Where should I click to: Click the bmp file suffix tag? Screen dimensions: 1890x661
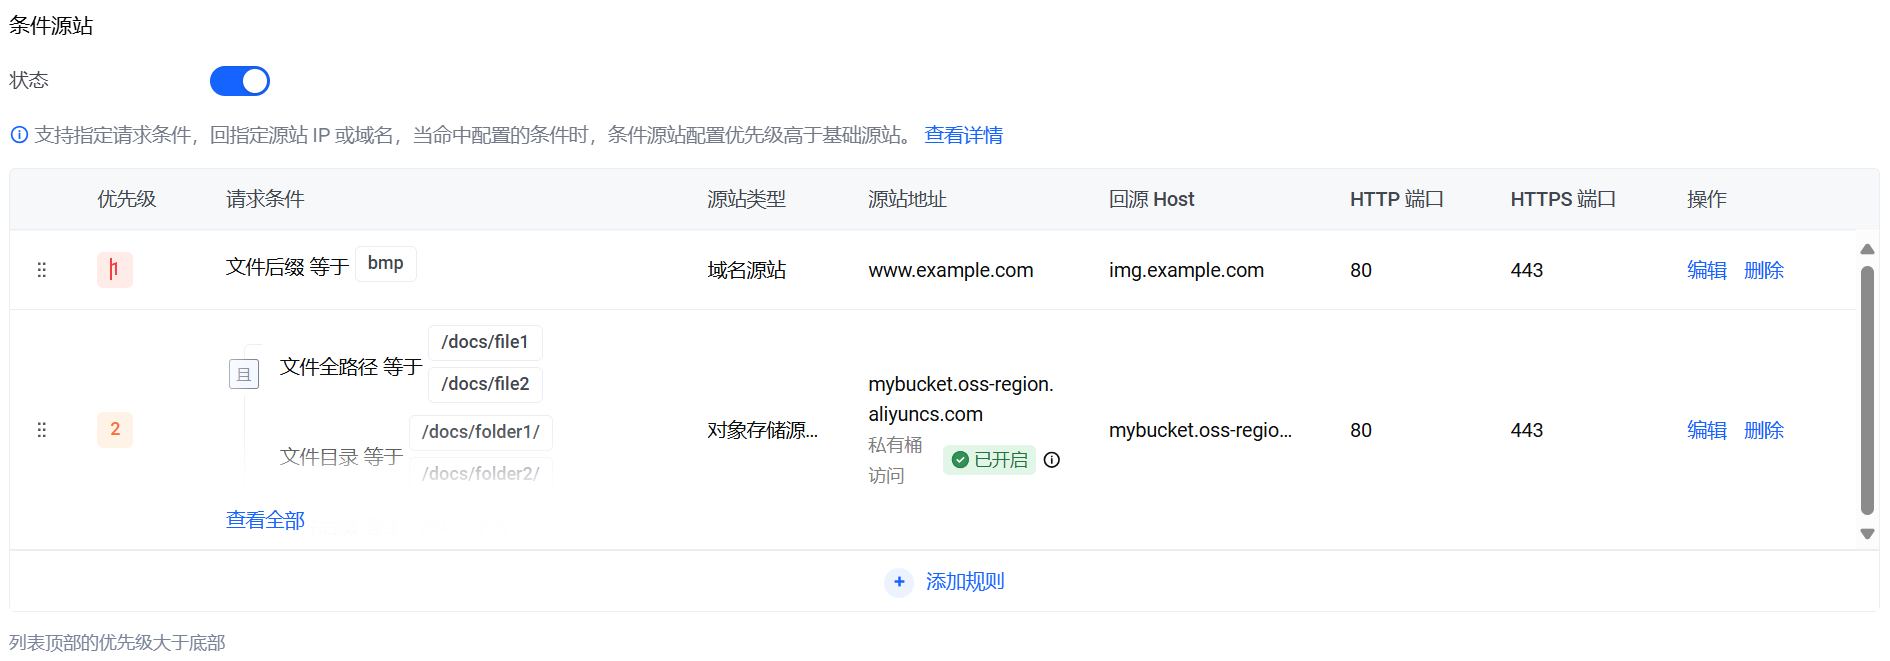[x=385, y=264]
